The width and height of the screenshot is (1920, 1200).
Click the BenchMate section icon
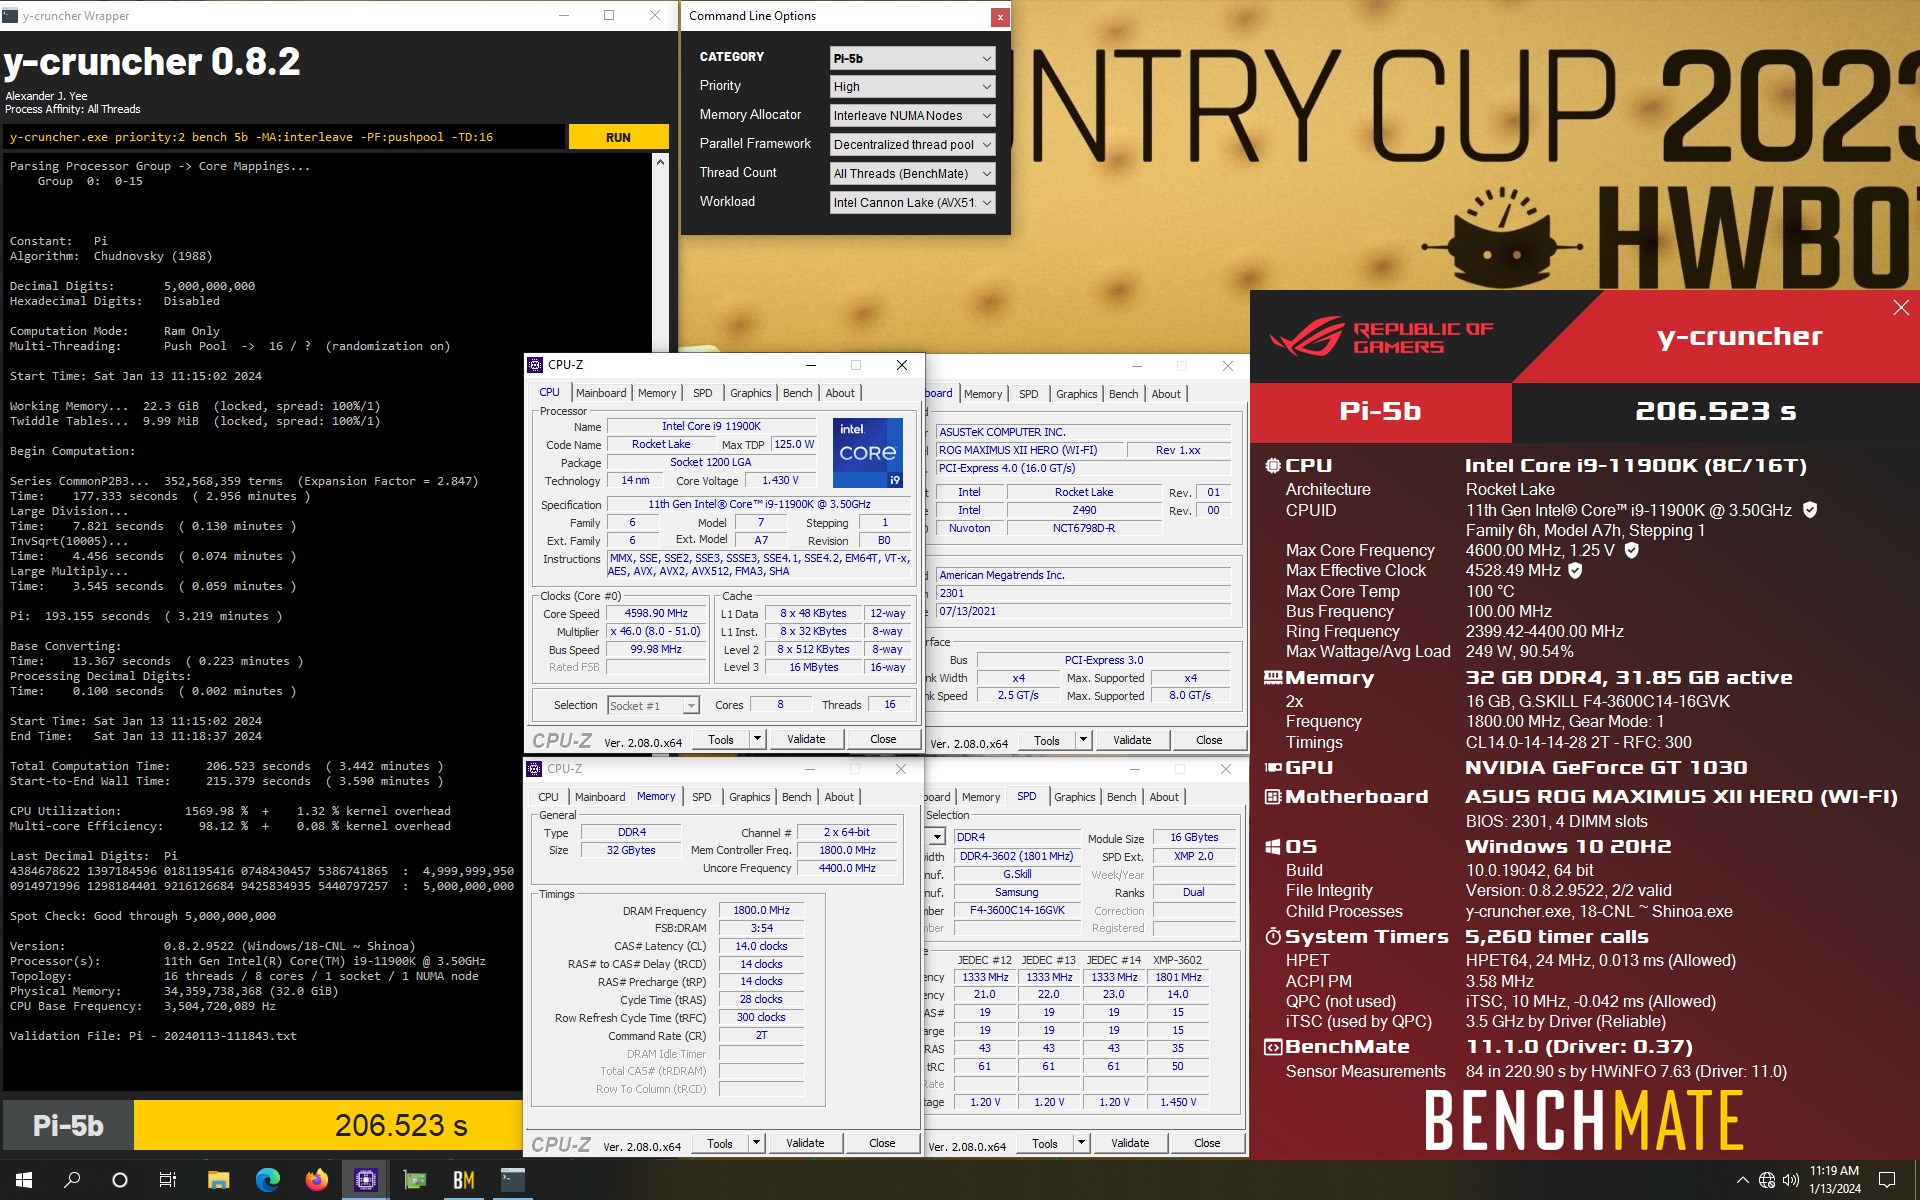point(1273,1047)
